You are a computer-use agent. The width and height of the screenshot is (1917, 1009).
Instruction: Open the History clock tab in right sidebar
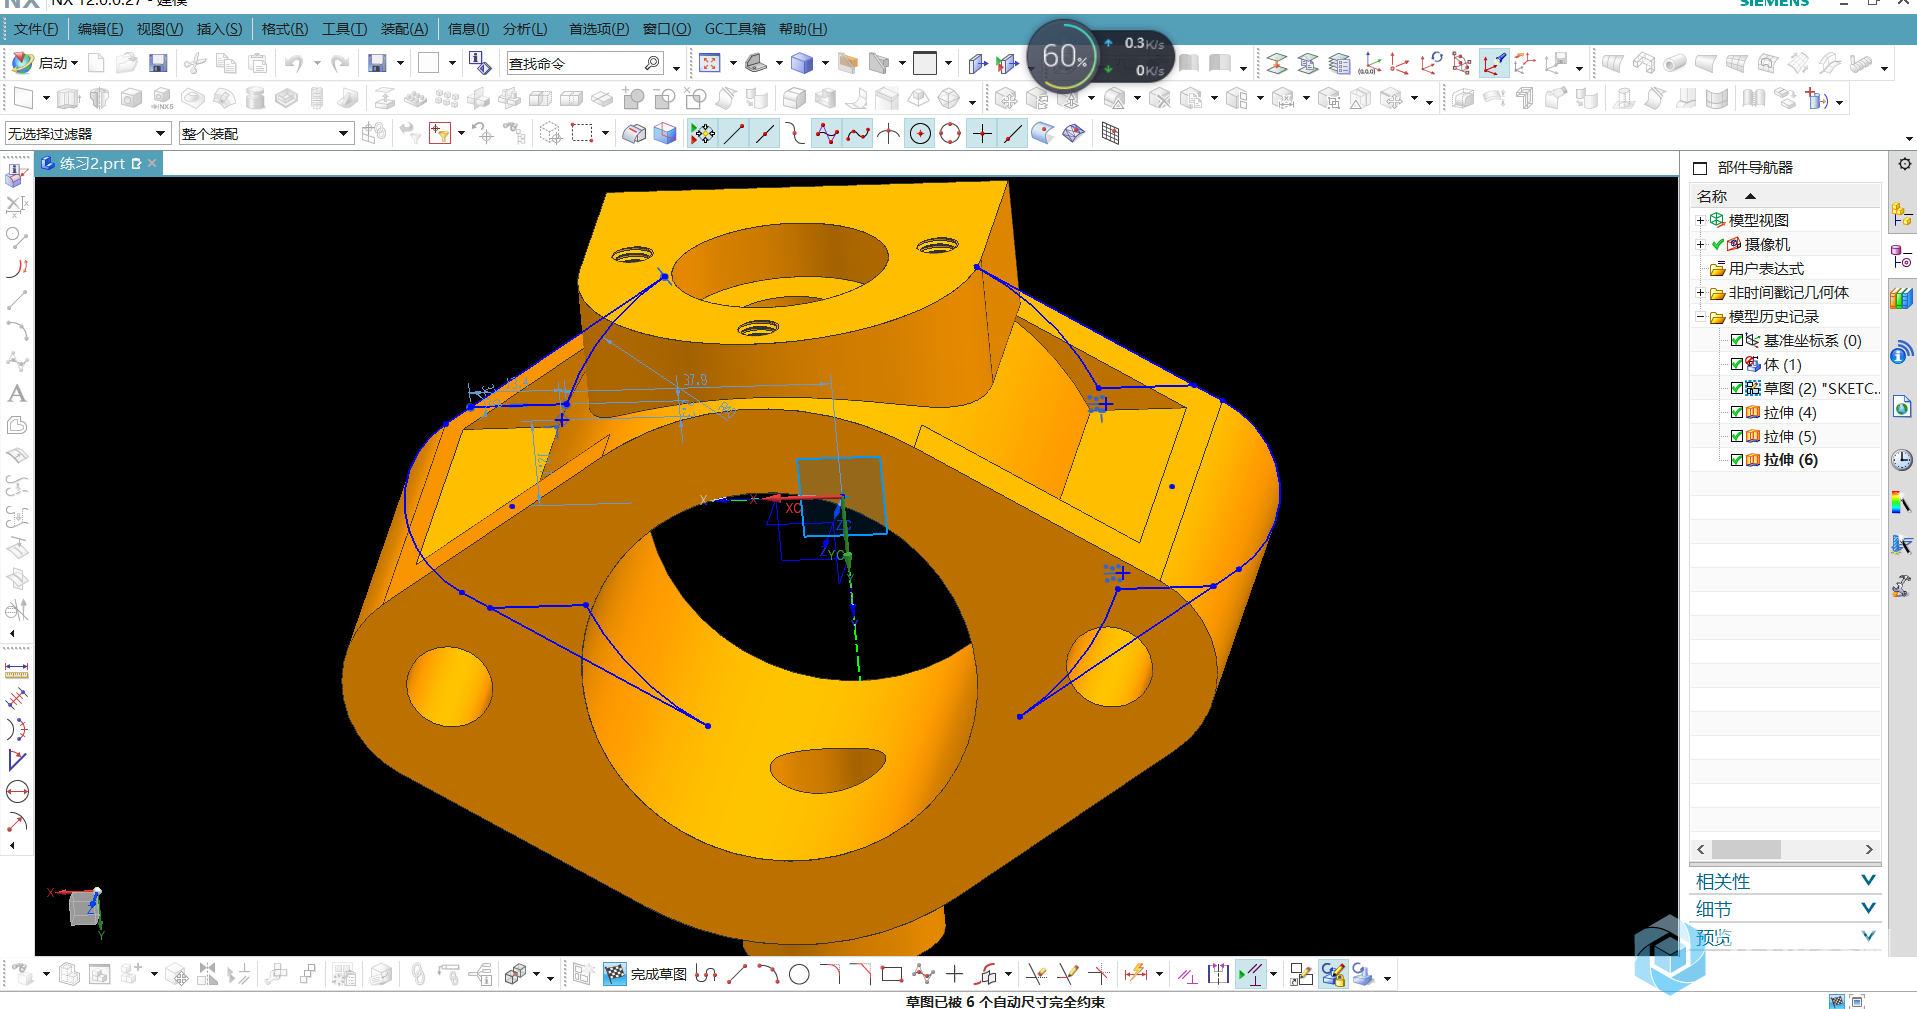[x=1902, y=459]
